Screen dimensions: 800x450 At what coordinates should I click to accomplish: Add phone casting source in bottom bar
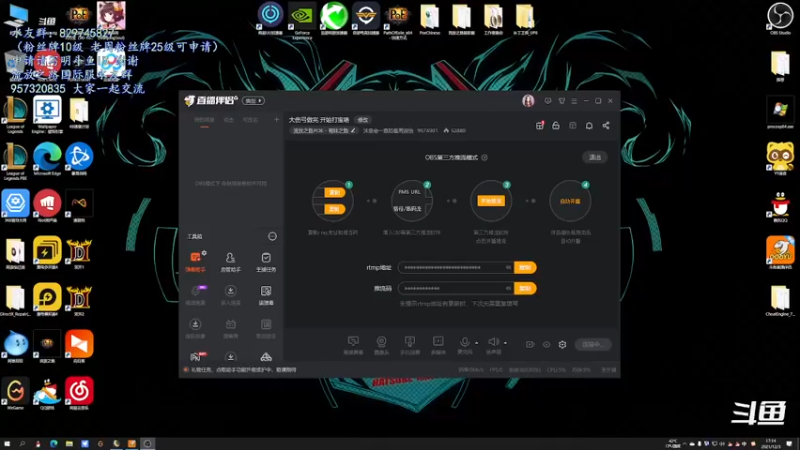click(x=410, y=344)
